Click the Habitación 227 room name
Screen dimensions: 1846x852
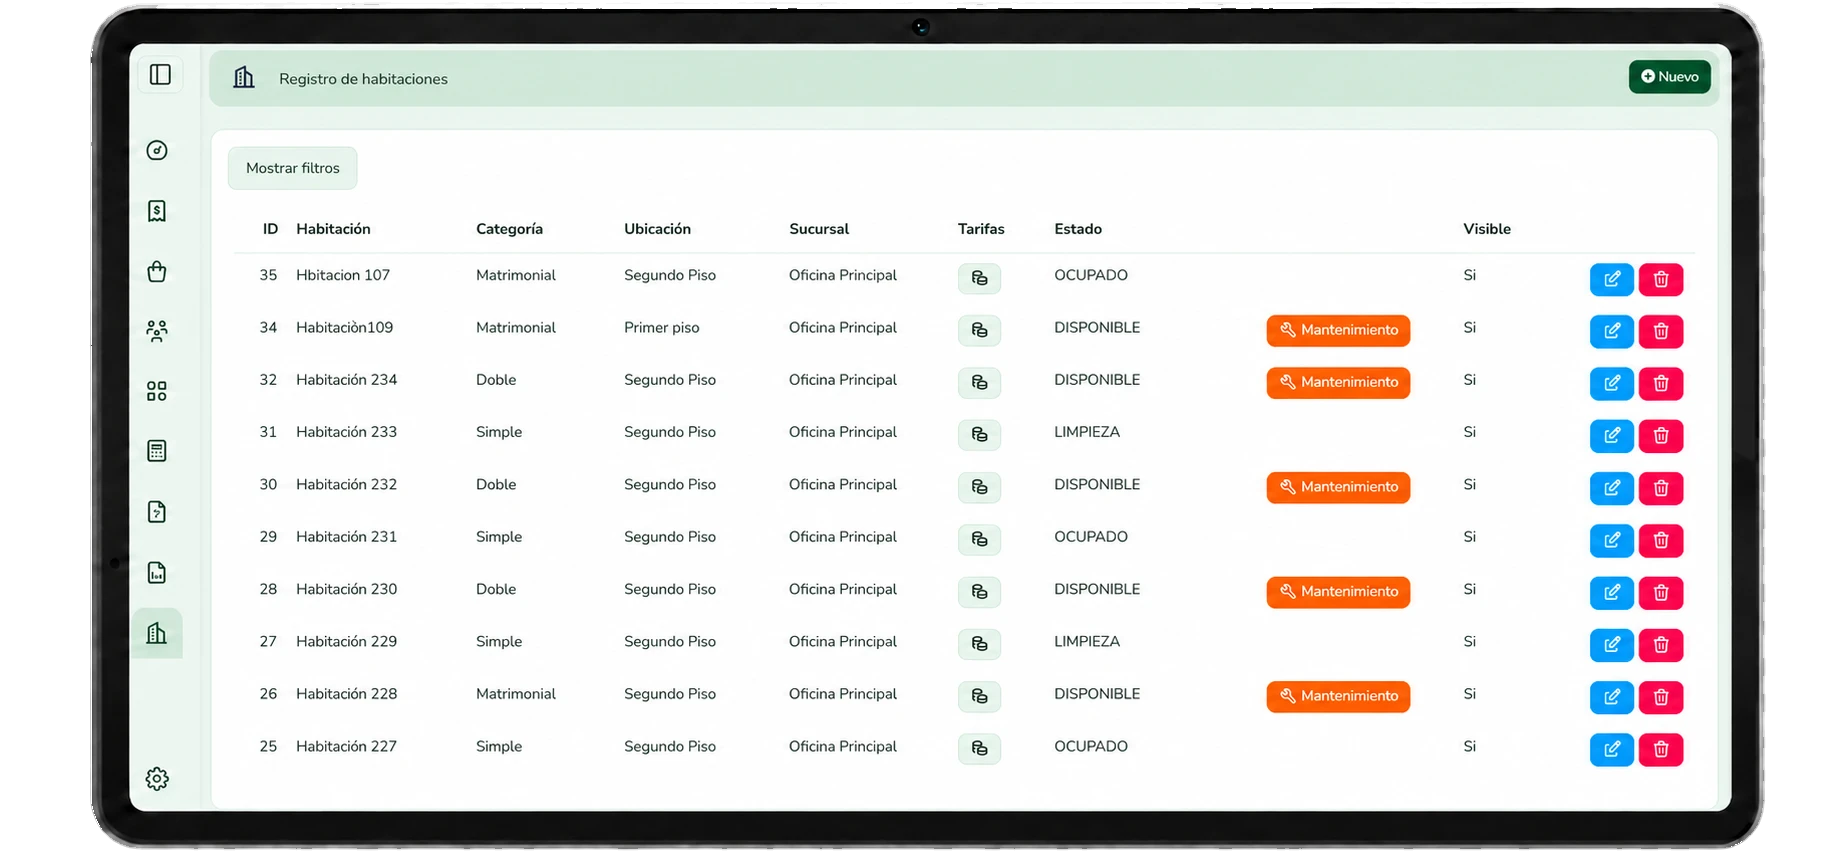click(346, 746)
